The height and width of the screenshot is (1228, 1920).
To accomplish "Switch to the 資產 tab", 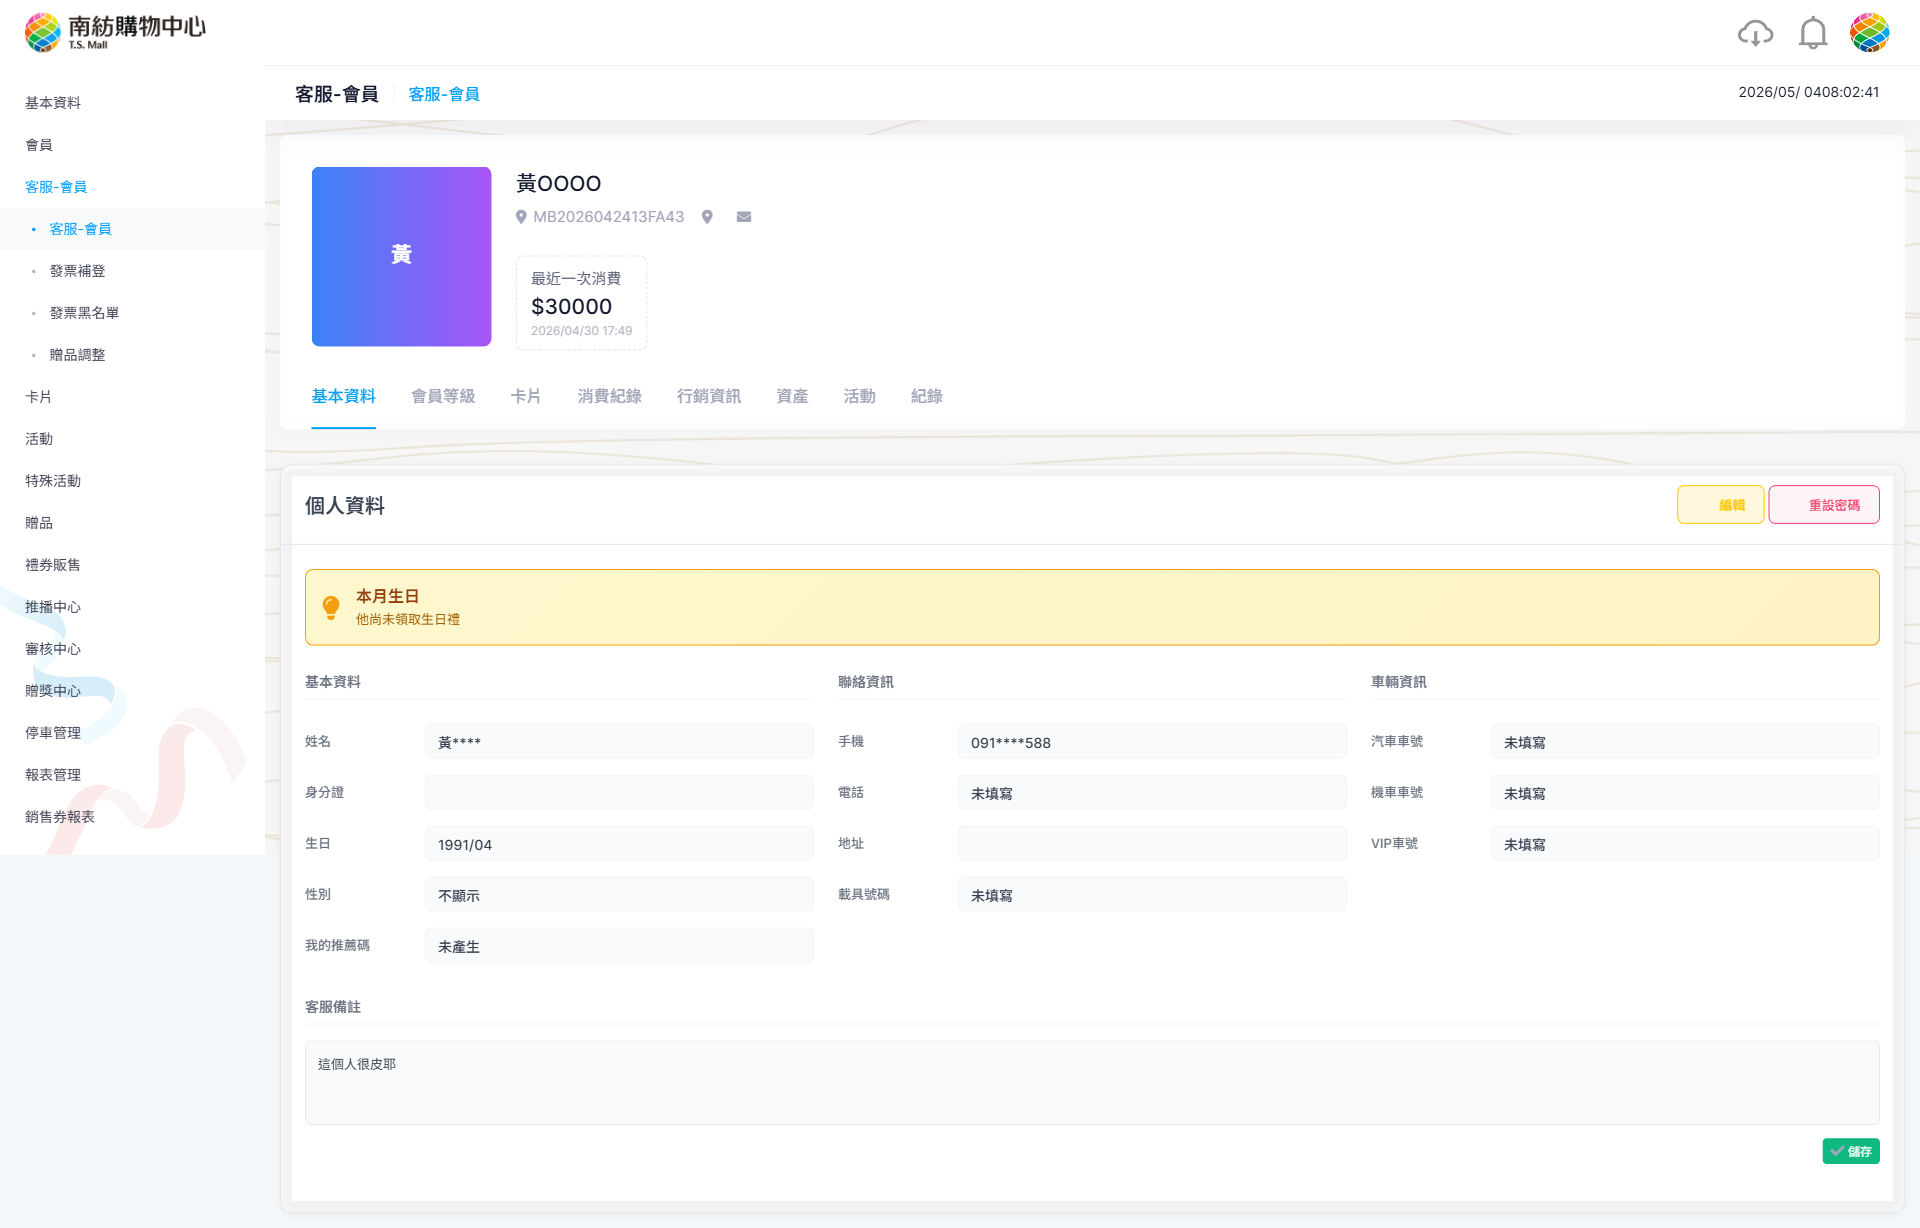I will tap(792, 397).
